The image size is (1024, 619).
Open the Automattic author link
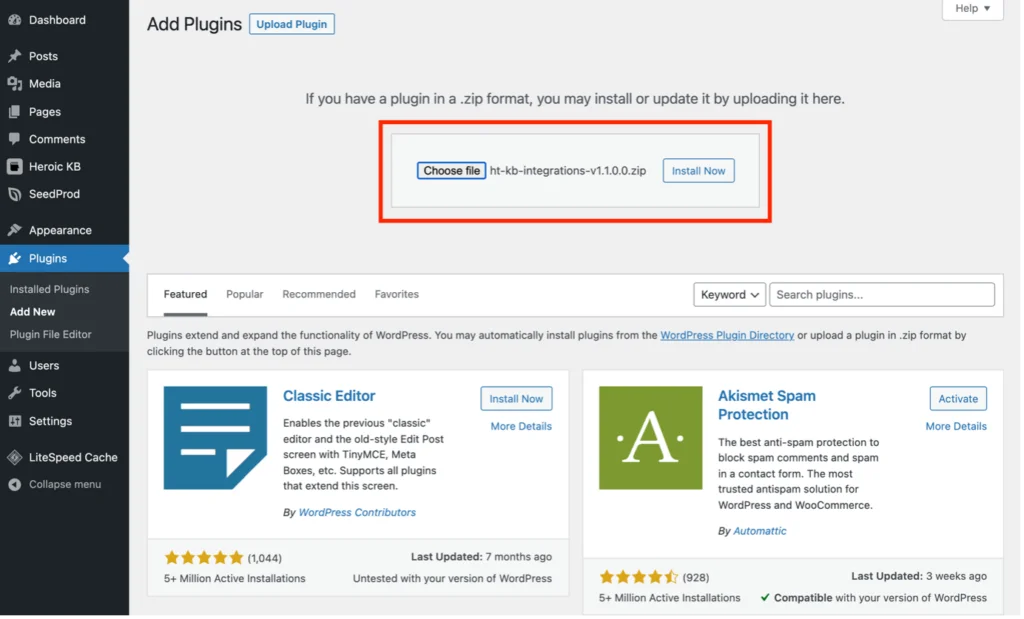[x=760, y=532]
